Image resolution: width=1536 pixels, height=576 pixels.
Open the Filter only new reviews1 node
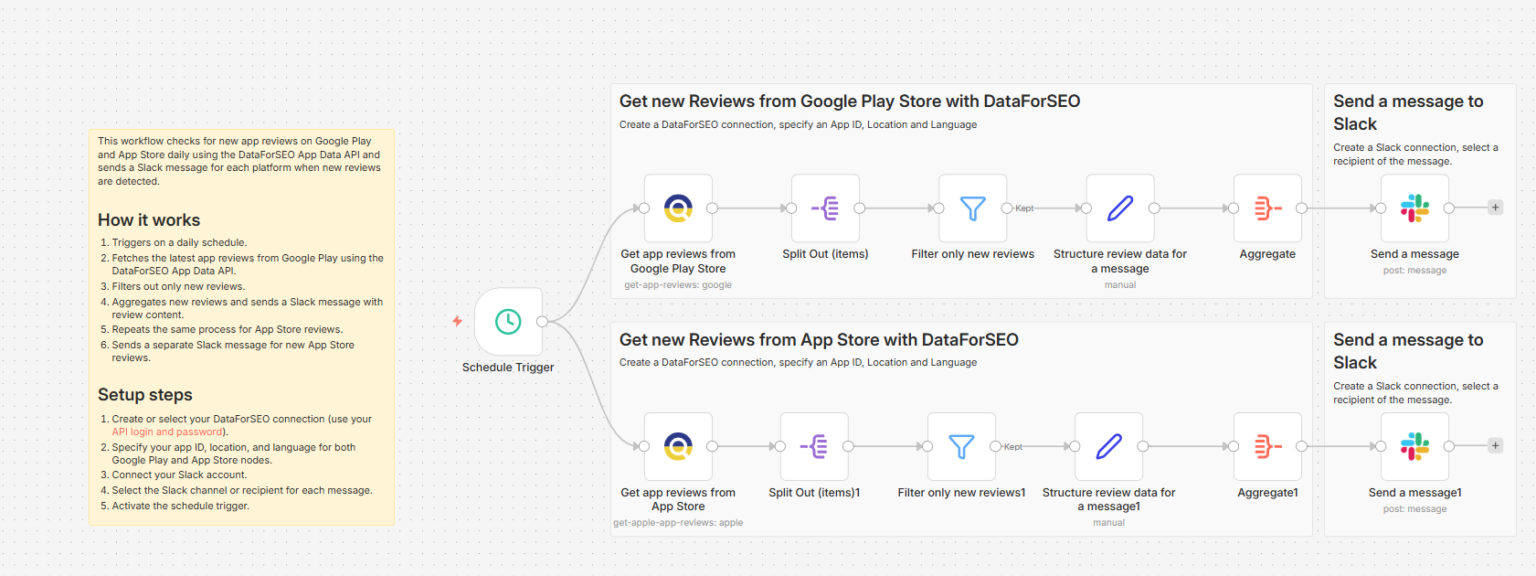[x=961, y=446]
